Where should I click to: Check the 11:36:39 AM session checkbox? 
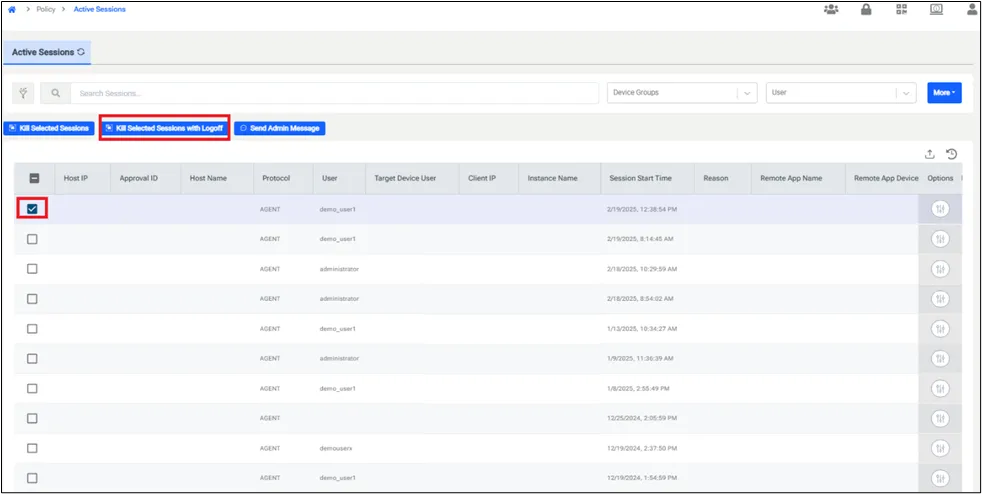tap(33, 359)
